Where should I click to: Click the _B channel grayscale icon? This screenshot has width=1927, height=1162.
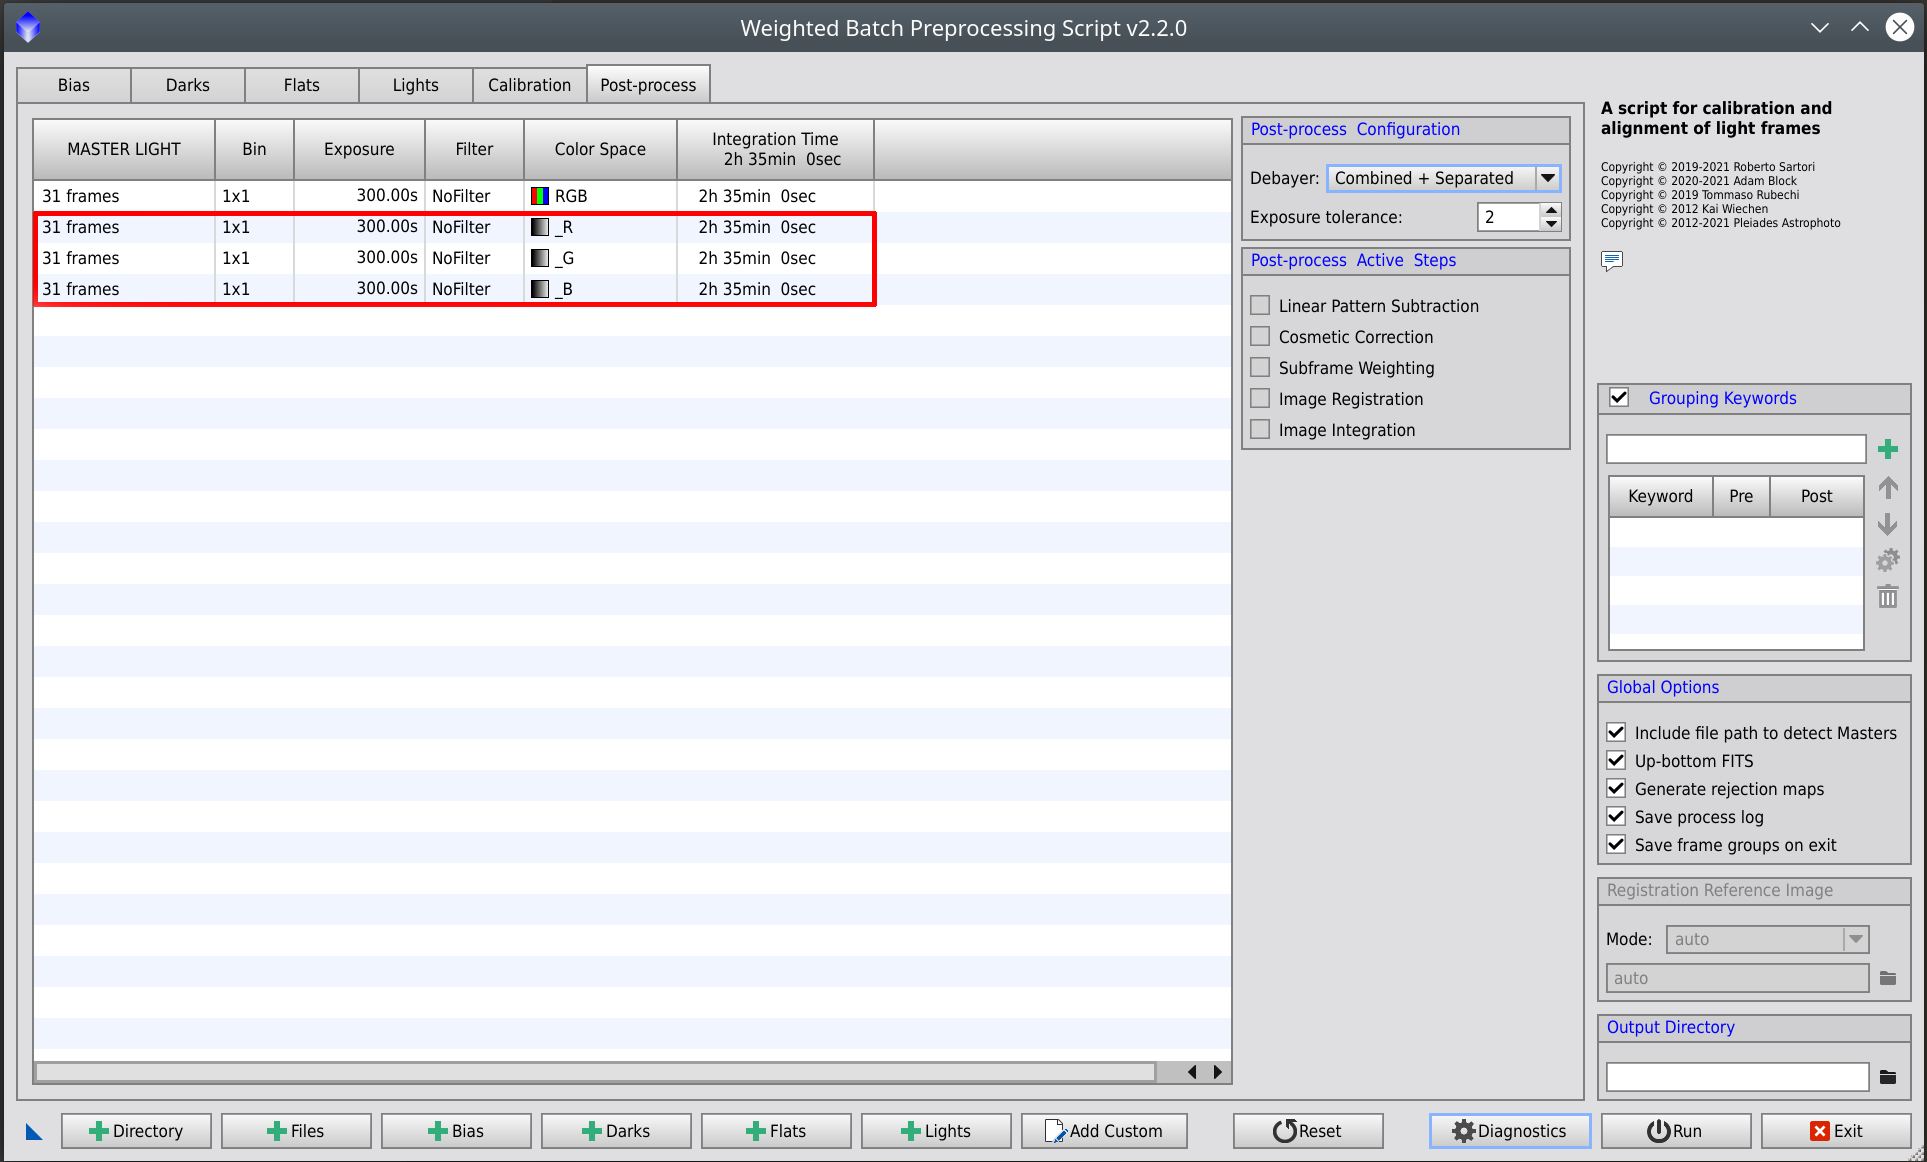(540, 289)
